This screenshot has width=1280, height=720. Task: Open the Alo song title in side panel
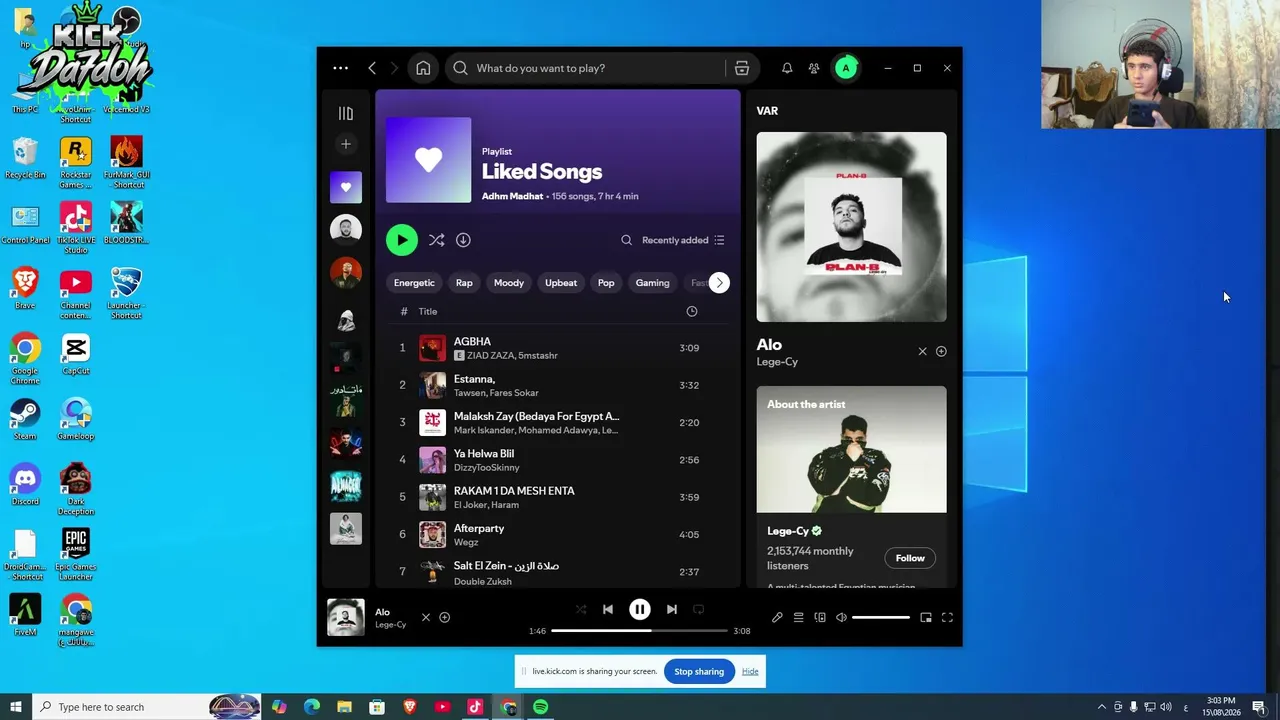pyautogui.click(x=769, y=345)
